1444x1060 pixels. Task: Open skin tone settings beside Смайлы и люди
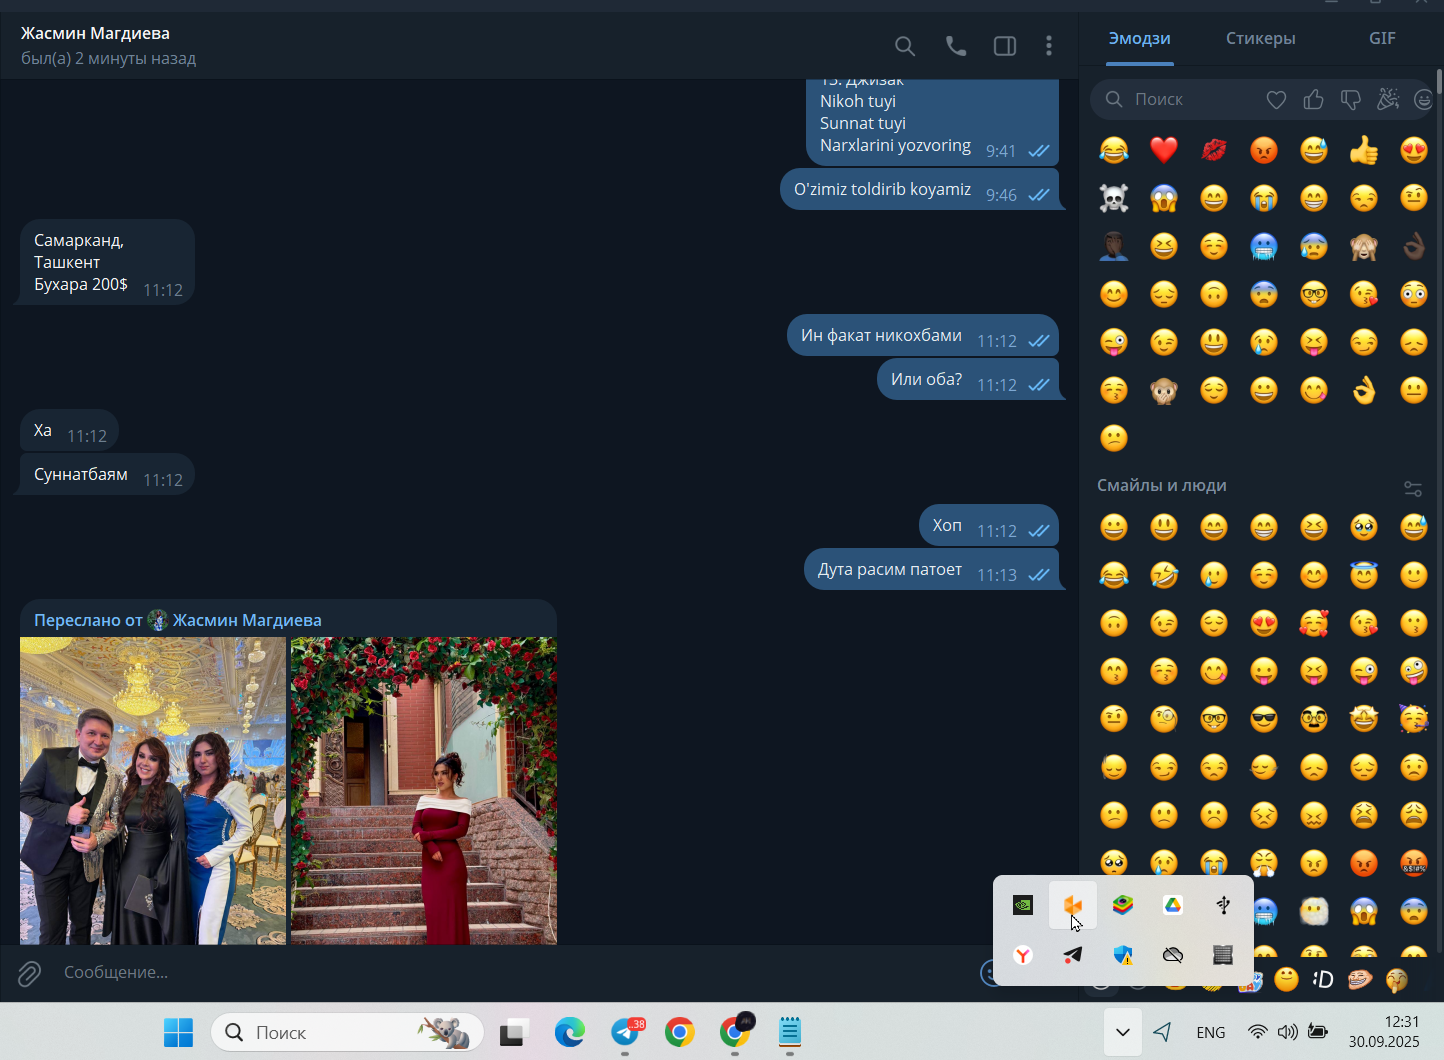[x=1413, y=488]
